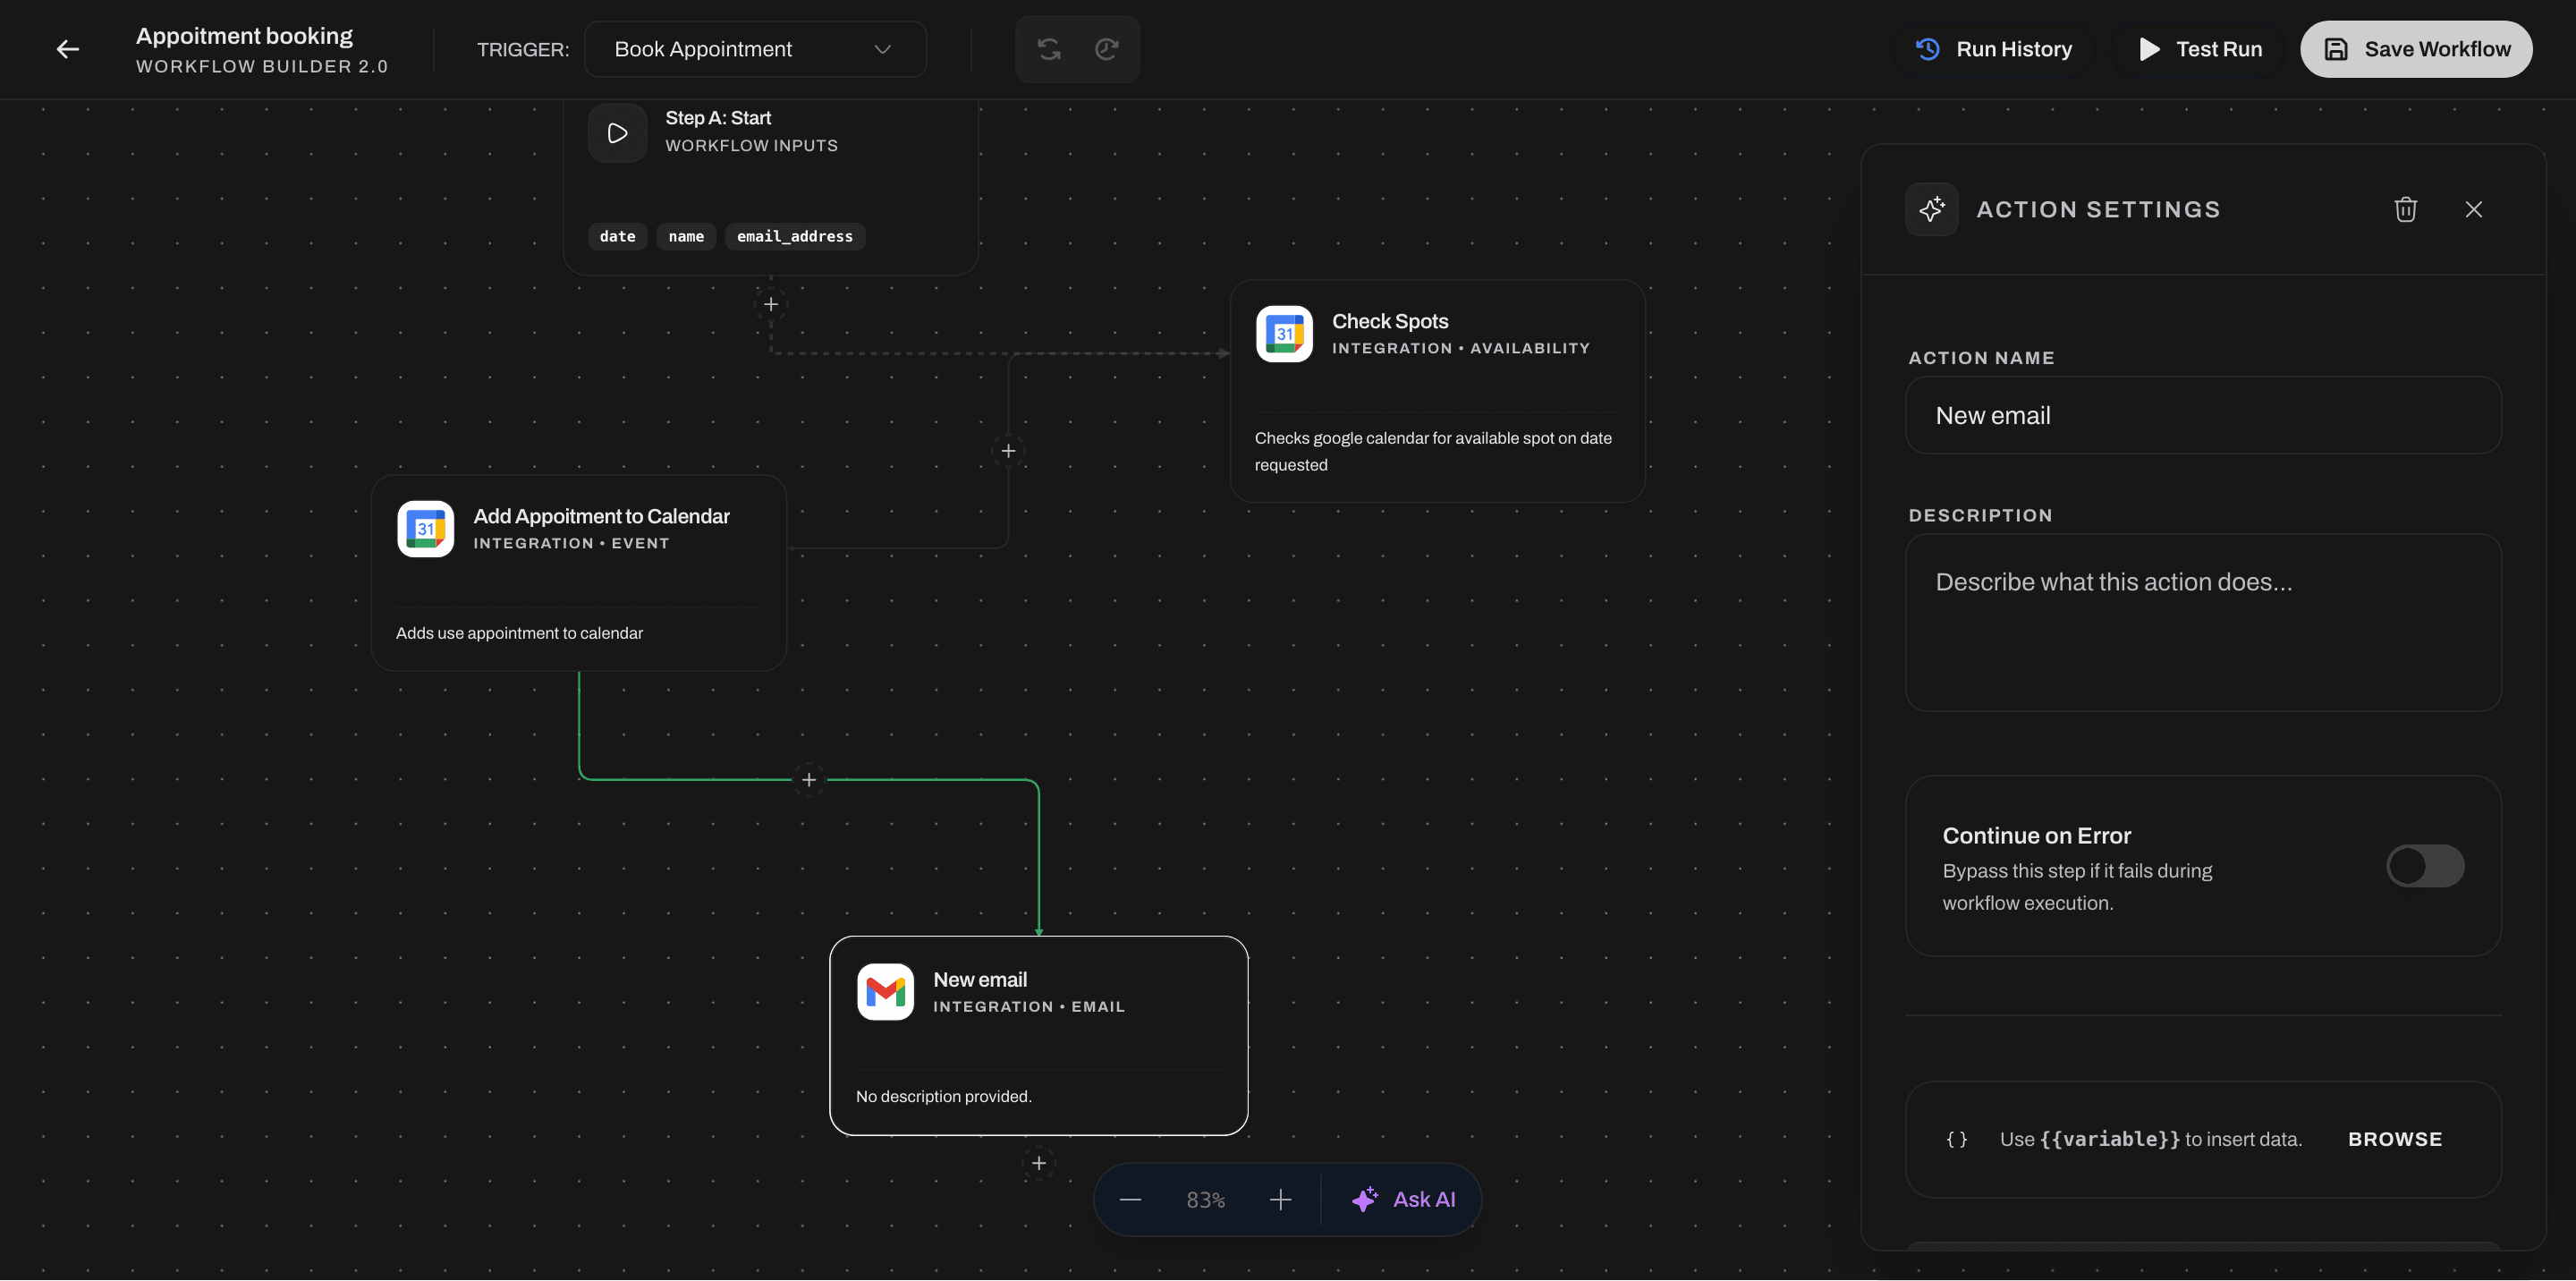Click the undo icon in the toolbar

pyautogui.click(x=1049, y=49)
